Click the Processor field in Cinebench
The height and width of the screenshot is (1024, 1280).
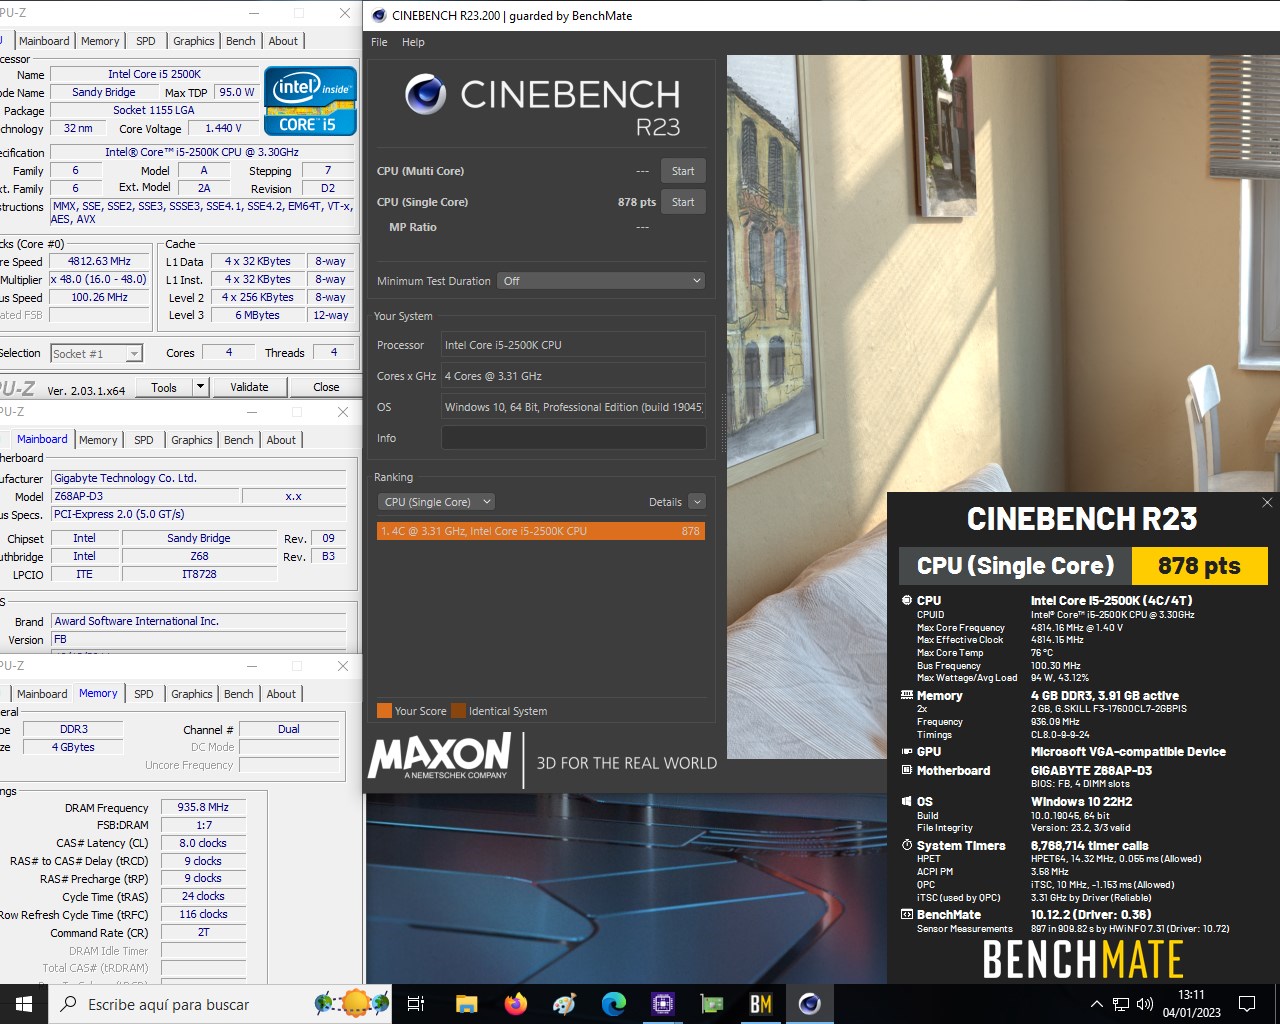(573, 345)
